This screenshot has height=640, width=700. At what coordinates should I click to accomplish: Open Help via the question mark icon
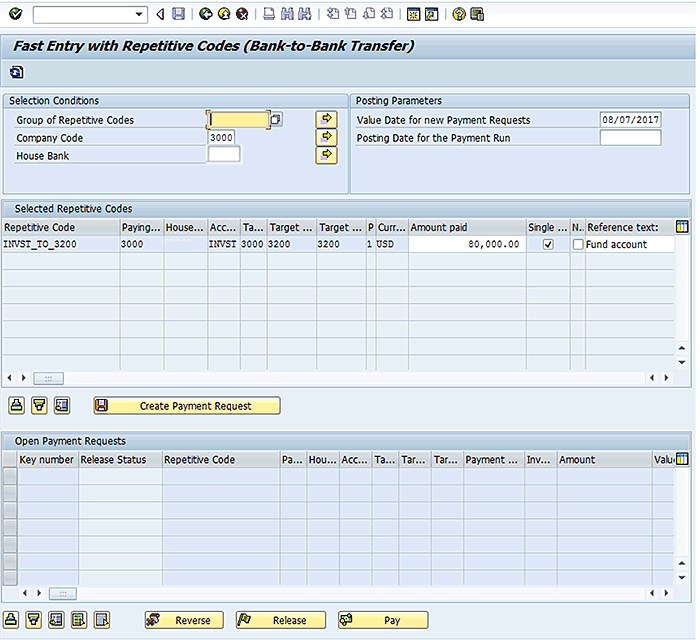[458, 14]
